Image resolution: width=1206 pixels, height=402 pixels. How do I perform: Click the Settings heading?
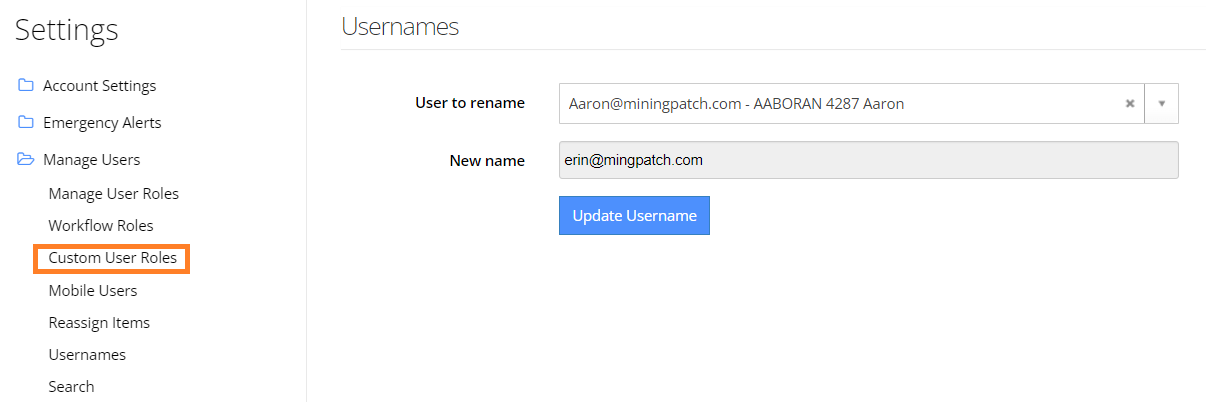click(67, 30)
